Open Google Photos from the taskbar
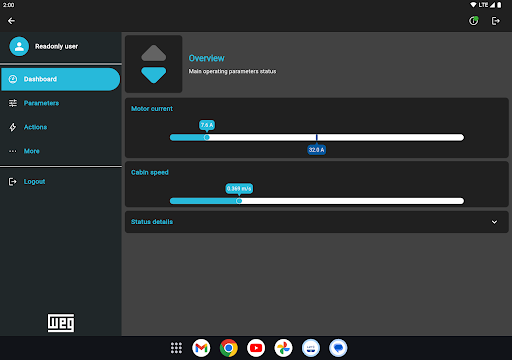Viewport: 512px width, 360px height. point(283,348)
